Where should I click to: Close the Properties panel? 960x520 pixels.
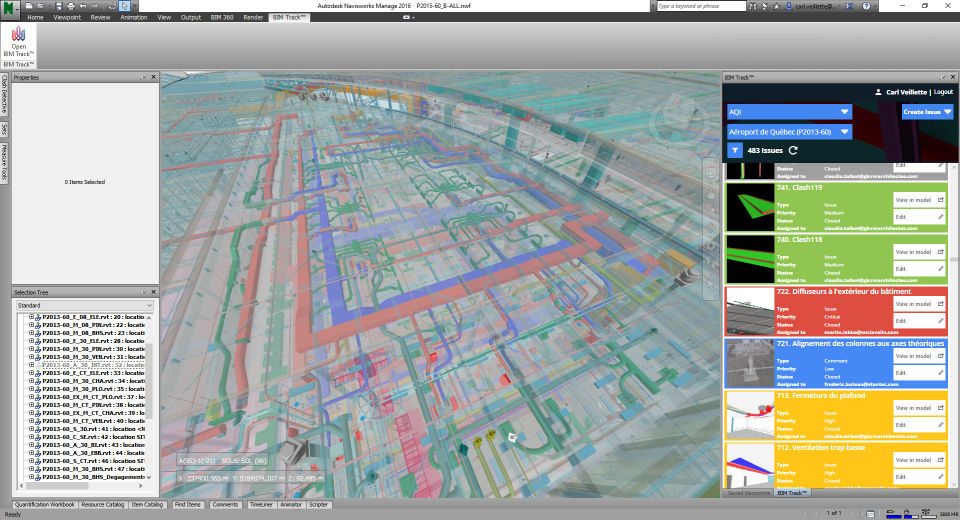(x=153, y=77)
